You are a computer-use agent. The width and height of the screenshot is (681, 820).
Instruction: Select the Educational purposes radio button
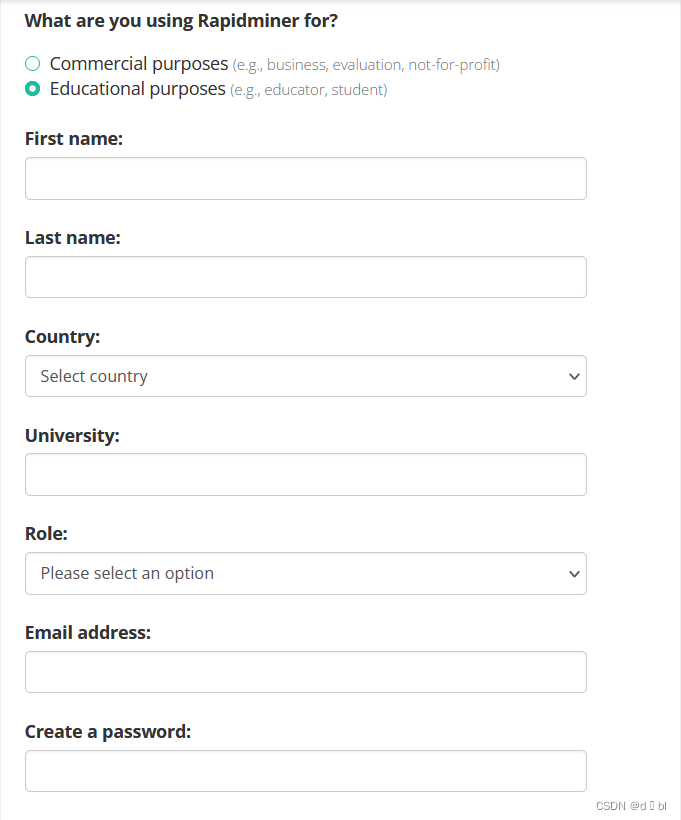coord(33,89)
